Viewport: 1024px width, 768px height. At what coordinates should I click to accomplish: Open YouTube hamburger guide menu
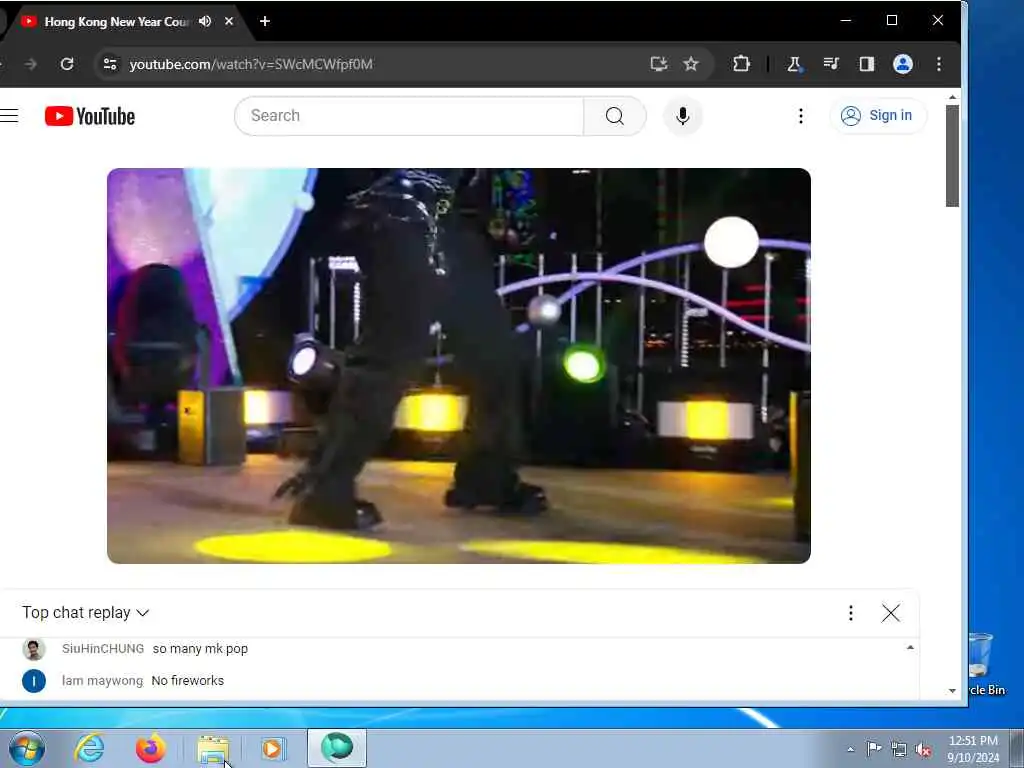pyautogui.click(x=9, y=116)
